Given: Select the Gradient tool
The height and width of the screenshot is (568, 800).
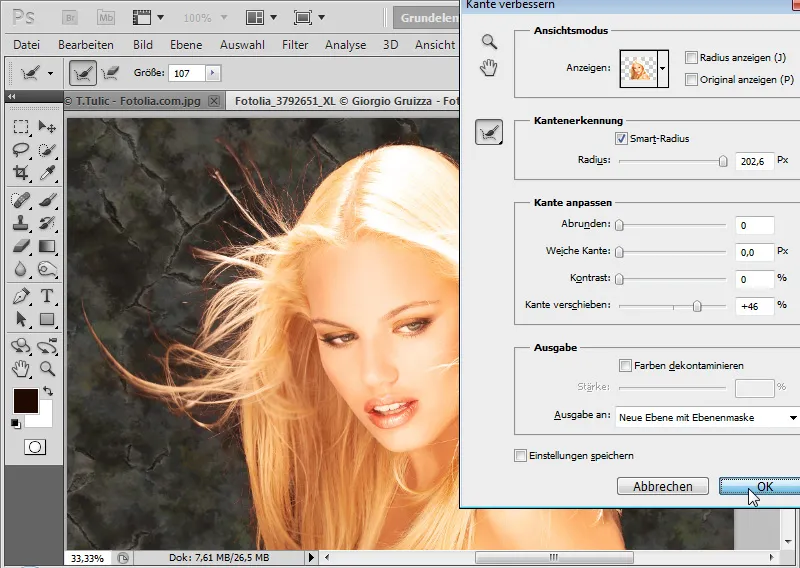Looking at the screenshot, I should (47, 246).
